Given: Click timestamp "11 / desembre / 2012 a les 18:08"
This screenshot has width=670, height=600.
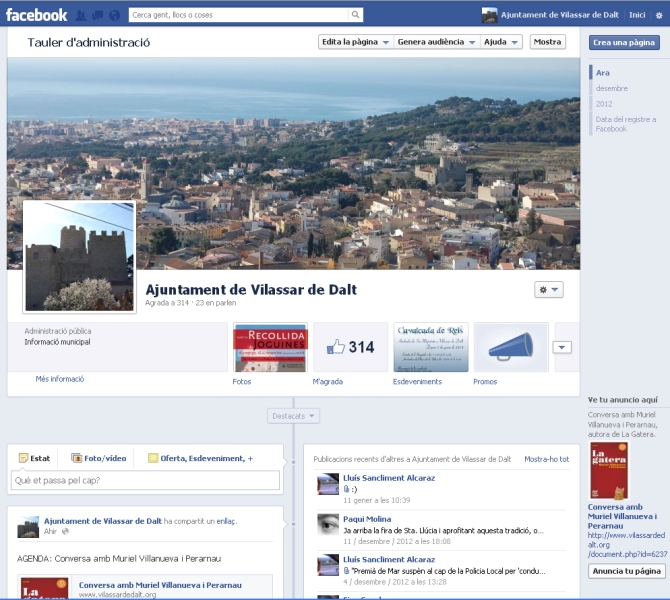Looking at the screenshot, I should point(397,541).
